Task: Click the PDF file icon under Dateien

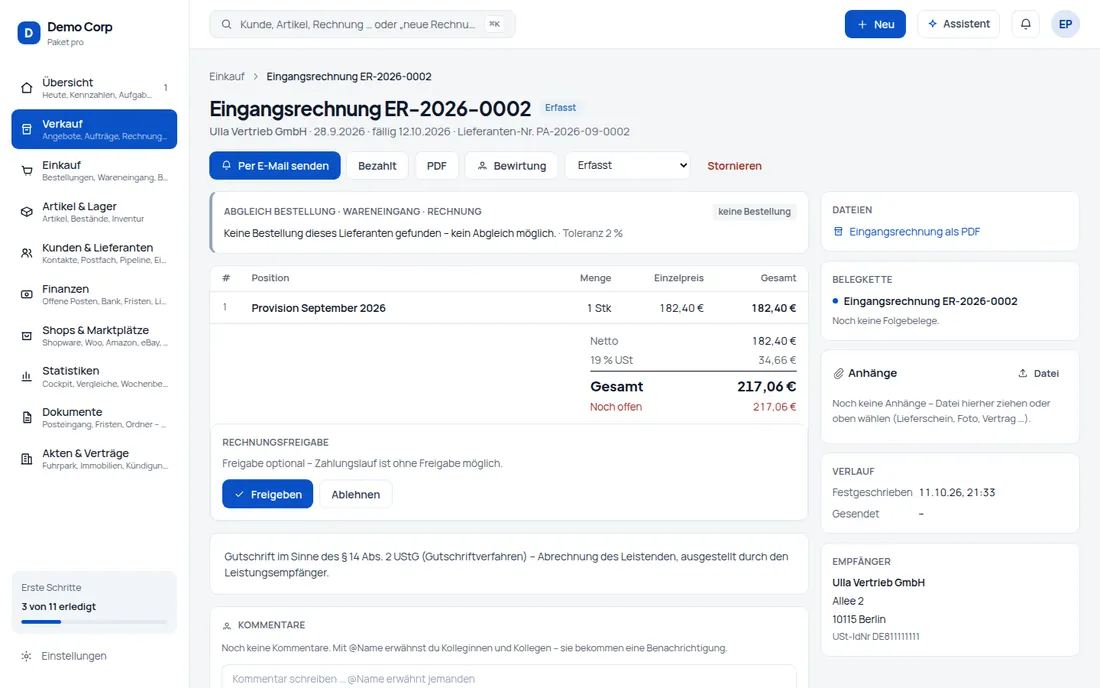Action: tap(838, 231)
